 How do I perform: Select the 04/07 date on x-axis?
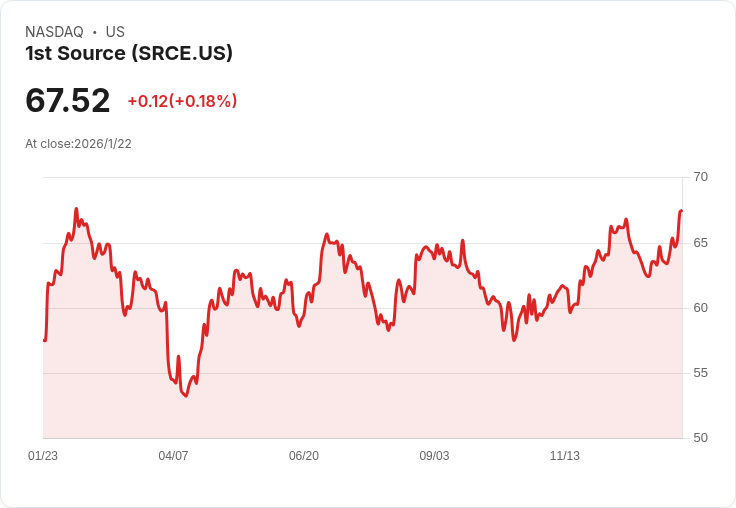pyautogui.click(x=173, y=456)
